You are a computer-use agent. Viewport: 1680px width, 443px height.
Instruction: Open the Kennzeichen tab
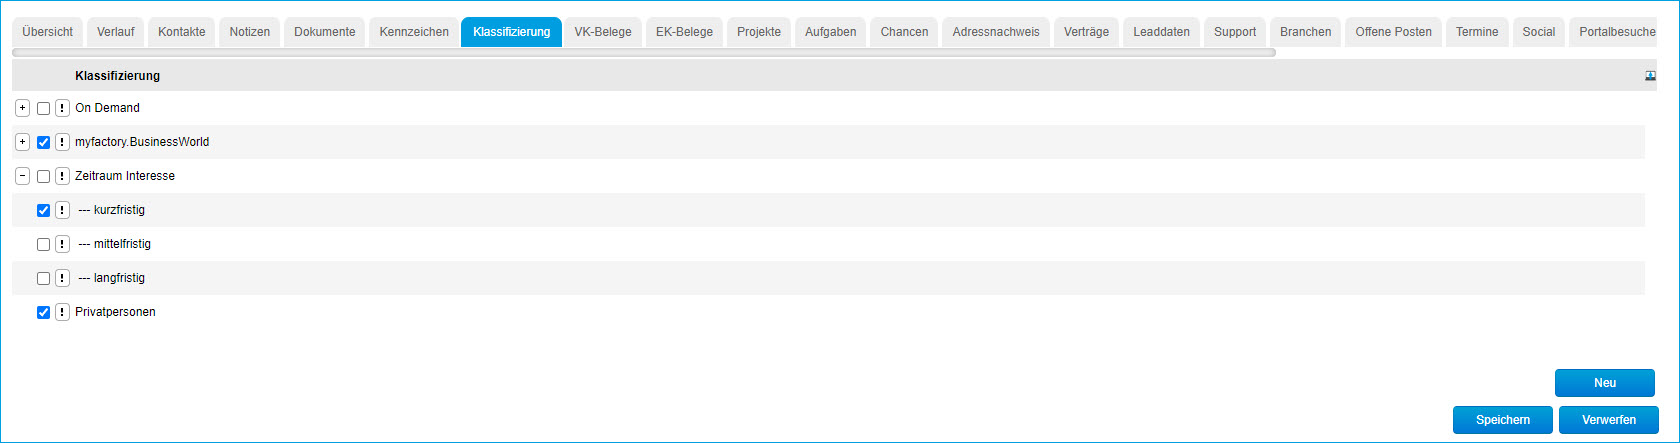414,32
